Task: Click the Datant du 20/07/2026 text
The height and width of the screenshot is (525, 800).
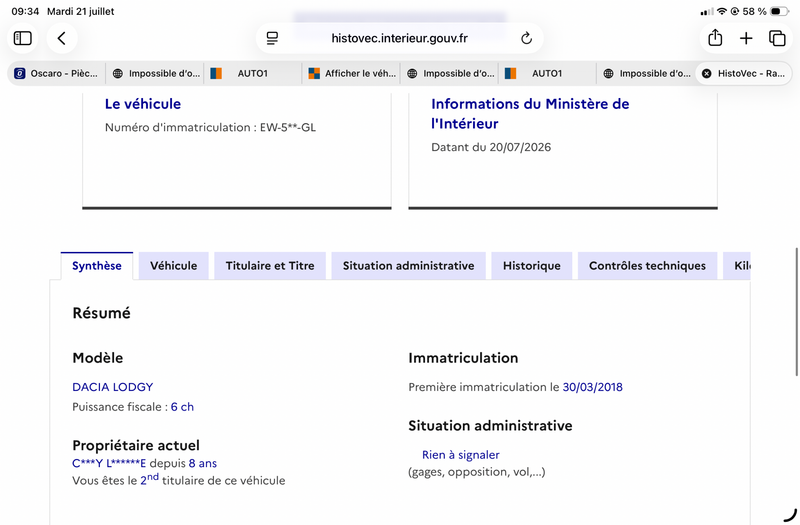Action: (x=491, y=147)
